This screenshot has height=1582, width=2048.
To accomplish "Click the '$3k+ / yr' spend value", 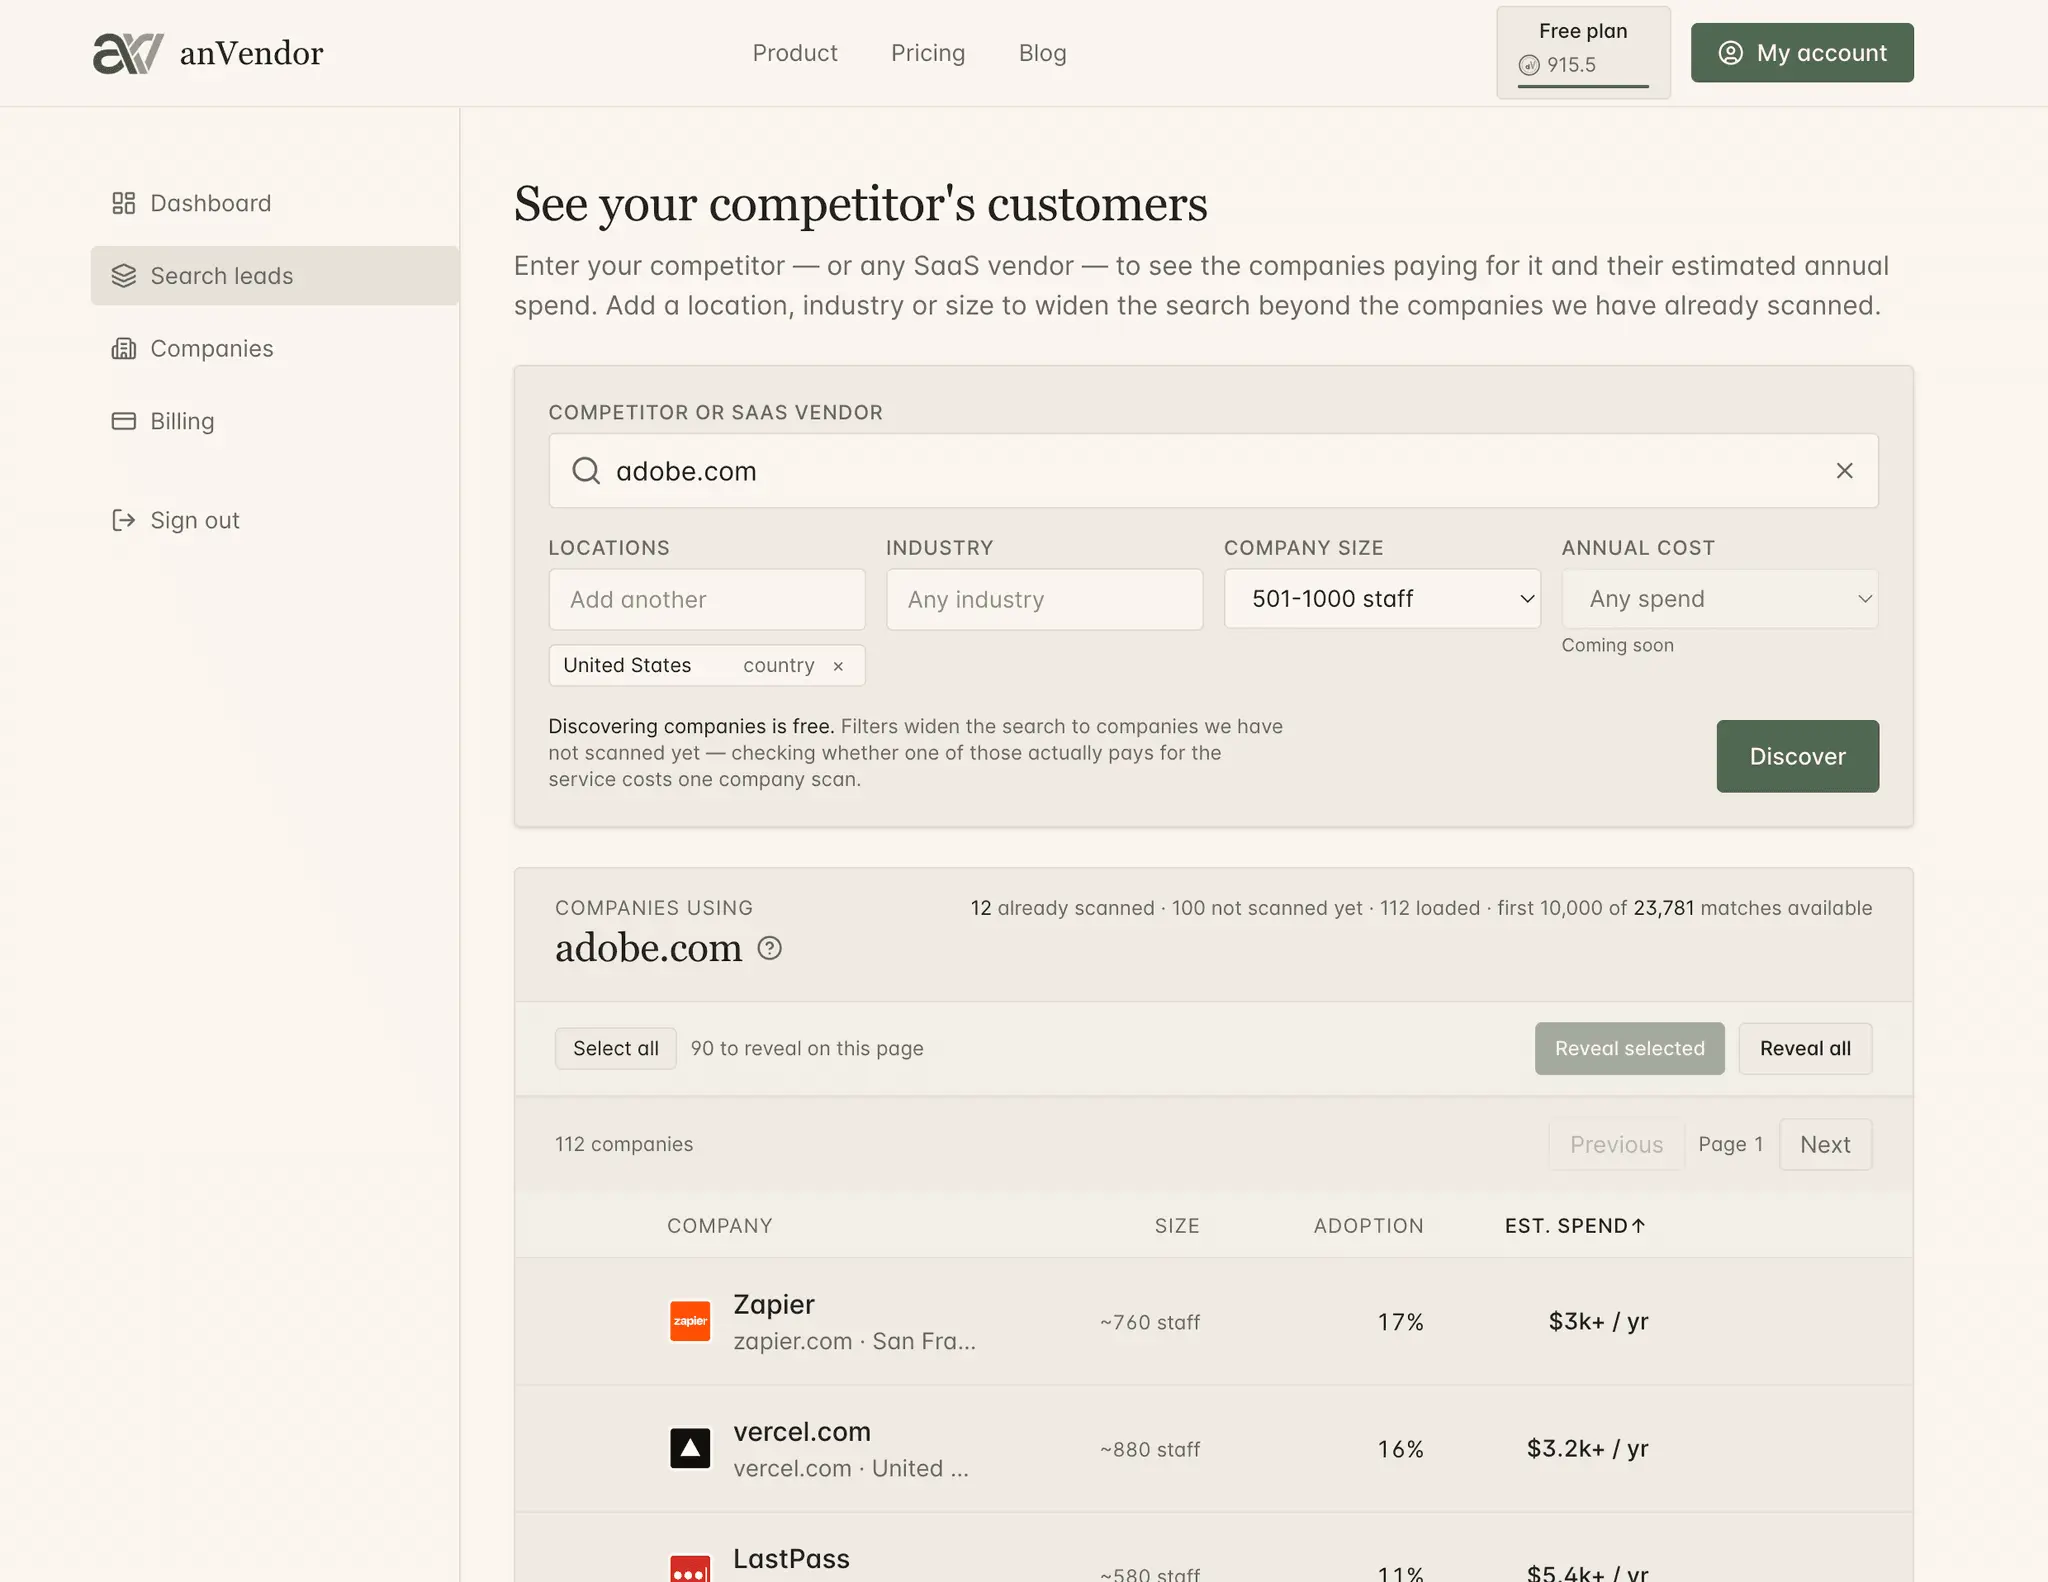I will point(1598,1321).
